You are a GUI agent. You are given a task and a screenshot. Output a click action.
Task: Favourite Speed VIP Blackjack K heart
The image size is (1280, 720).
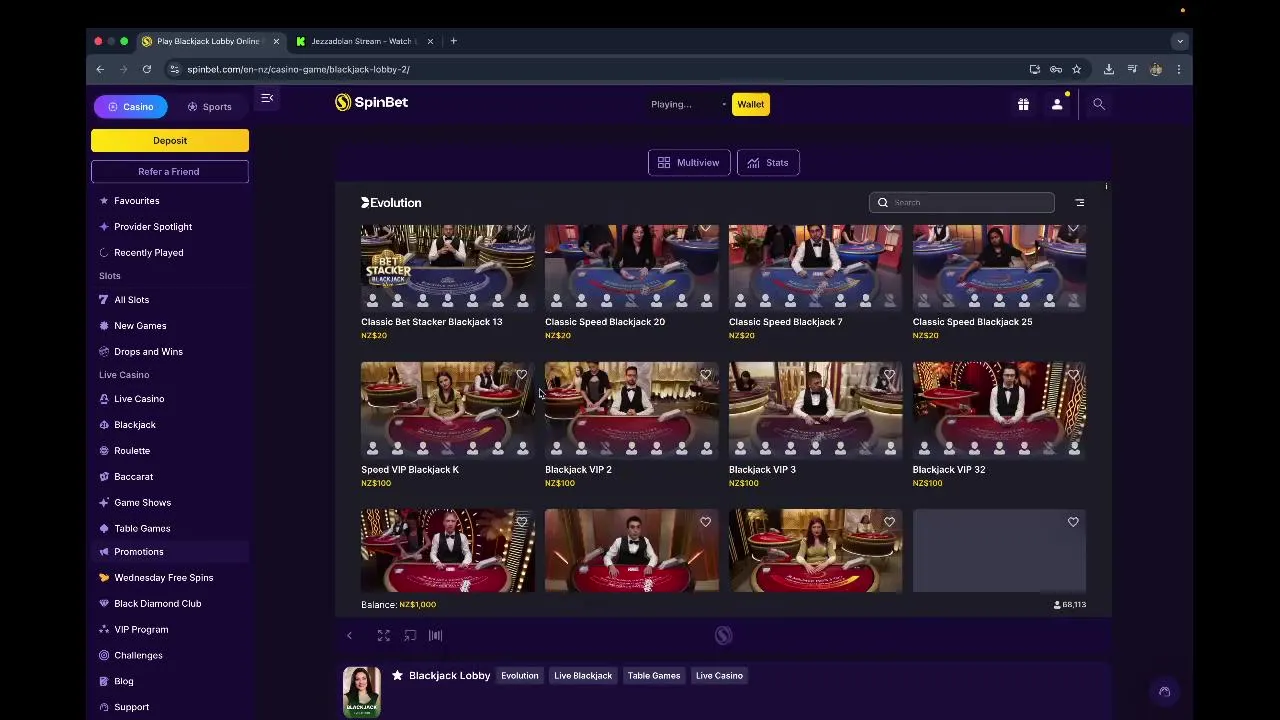[521, 375]
